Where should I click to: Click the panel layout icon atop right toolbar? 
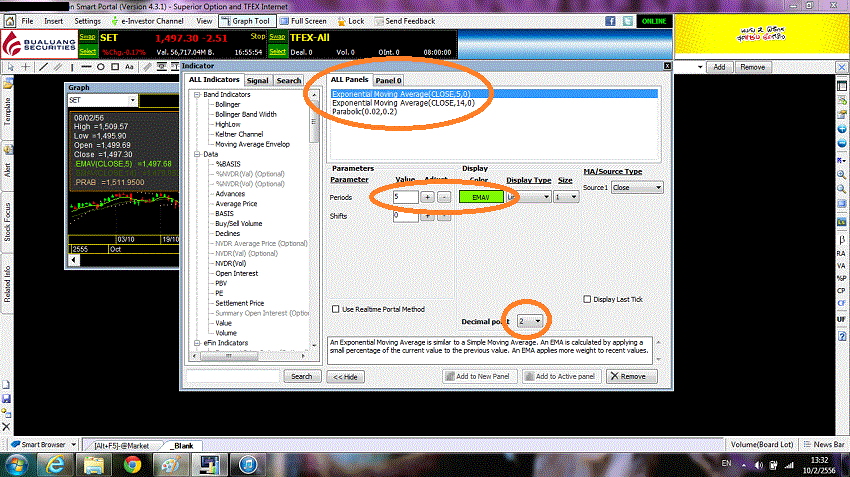click(842, 86)
